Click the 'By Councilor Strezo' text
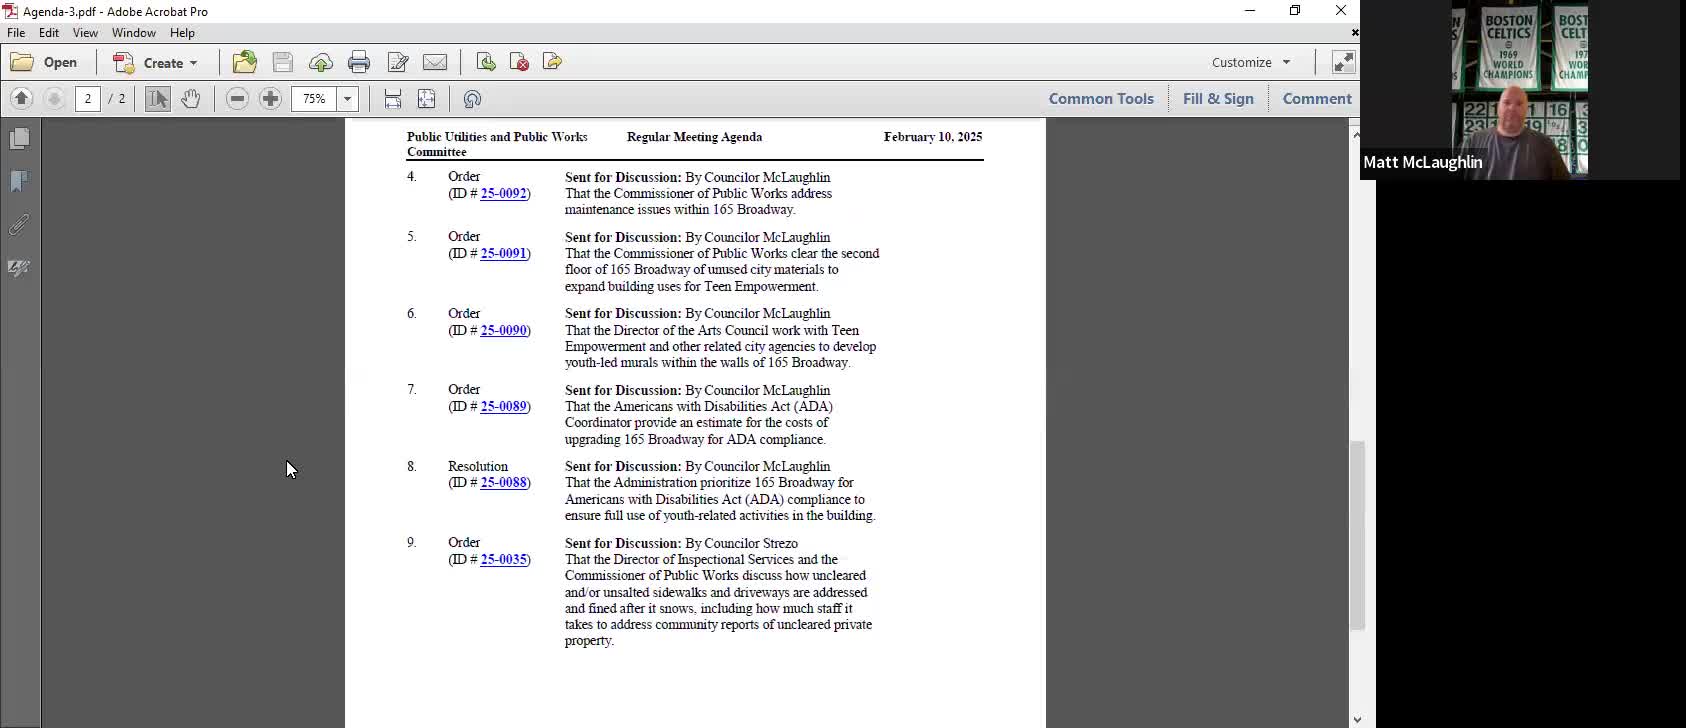The height and width of the screenshot is (728, 1686). point(742,543)
